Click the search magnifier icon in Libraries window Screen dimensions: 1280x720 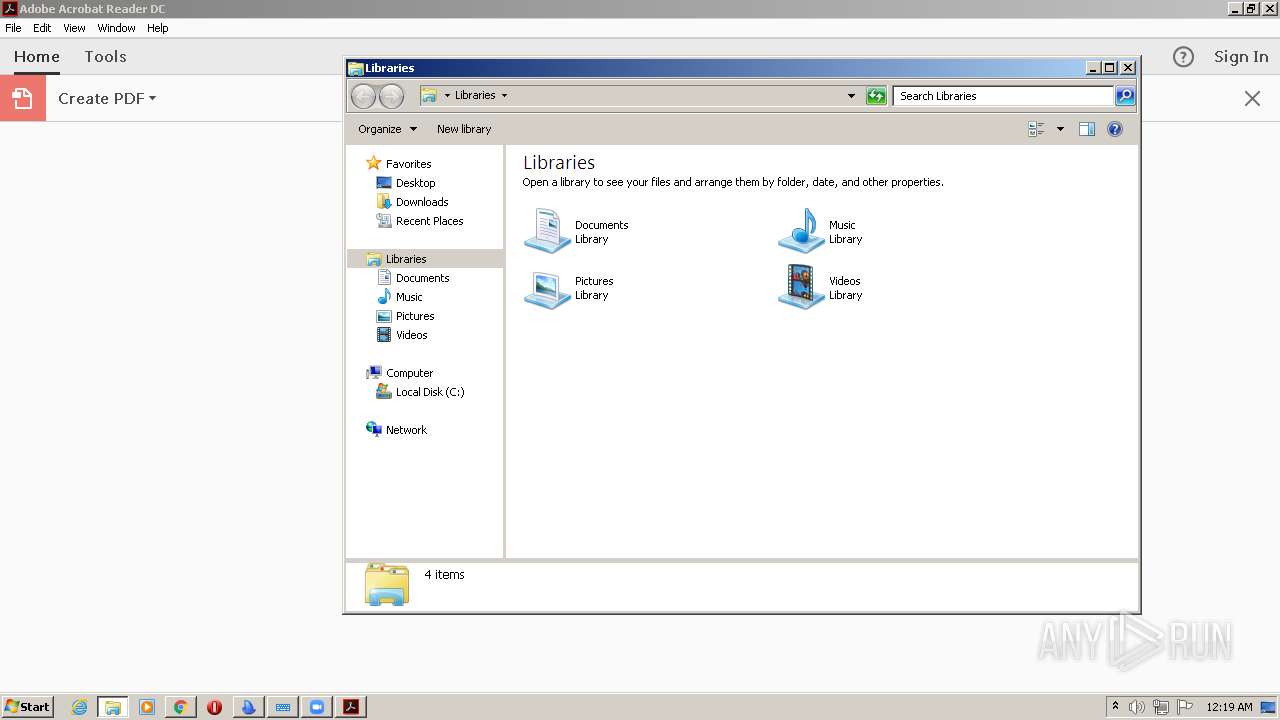pos(1125,96)
